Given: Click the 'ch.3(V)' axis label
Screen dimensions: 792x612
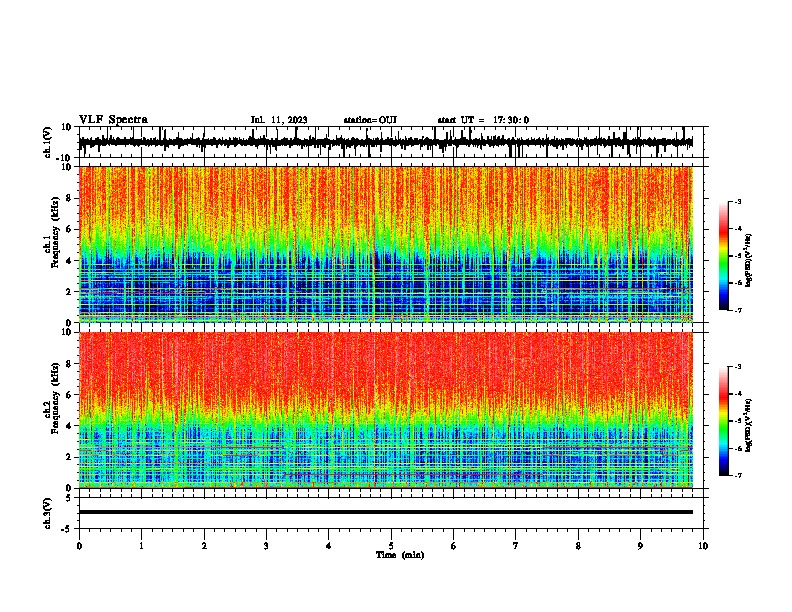Looking at the screenshot, I should pos(48,513).
